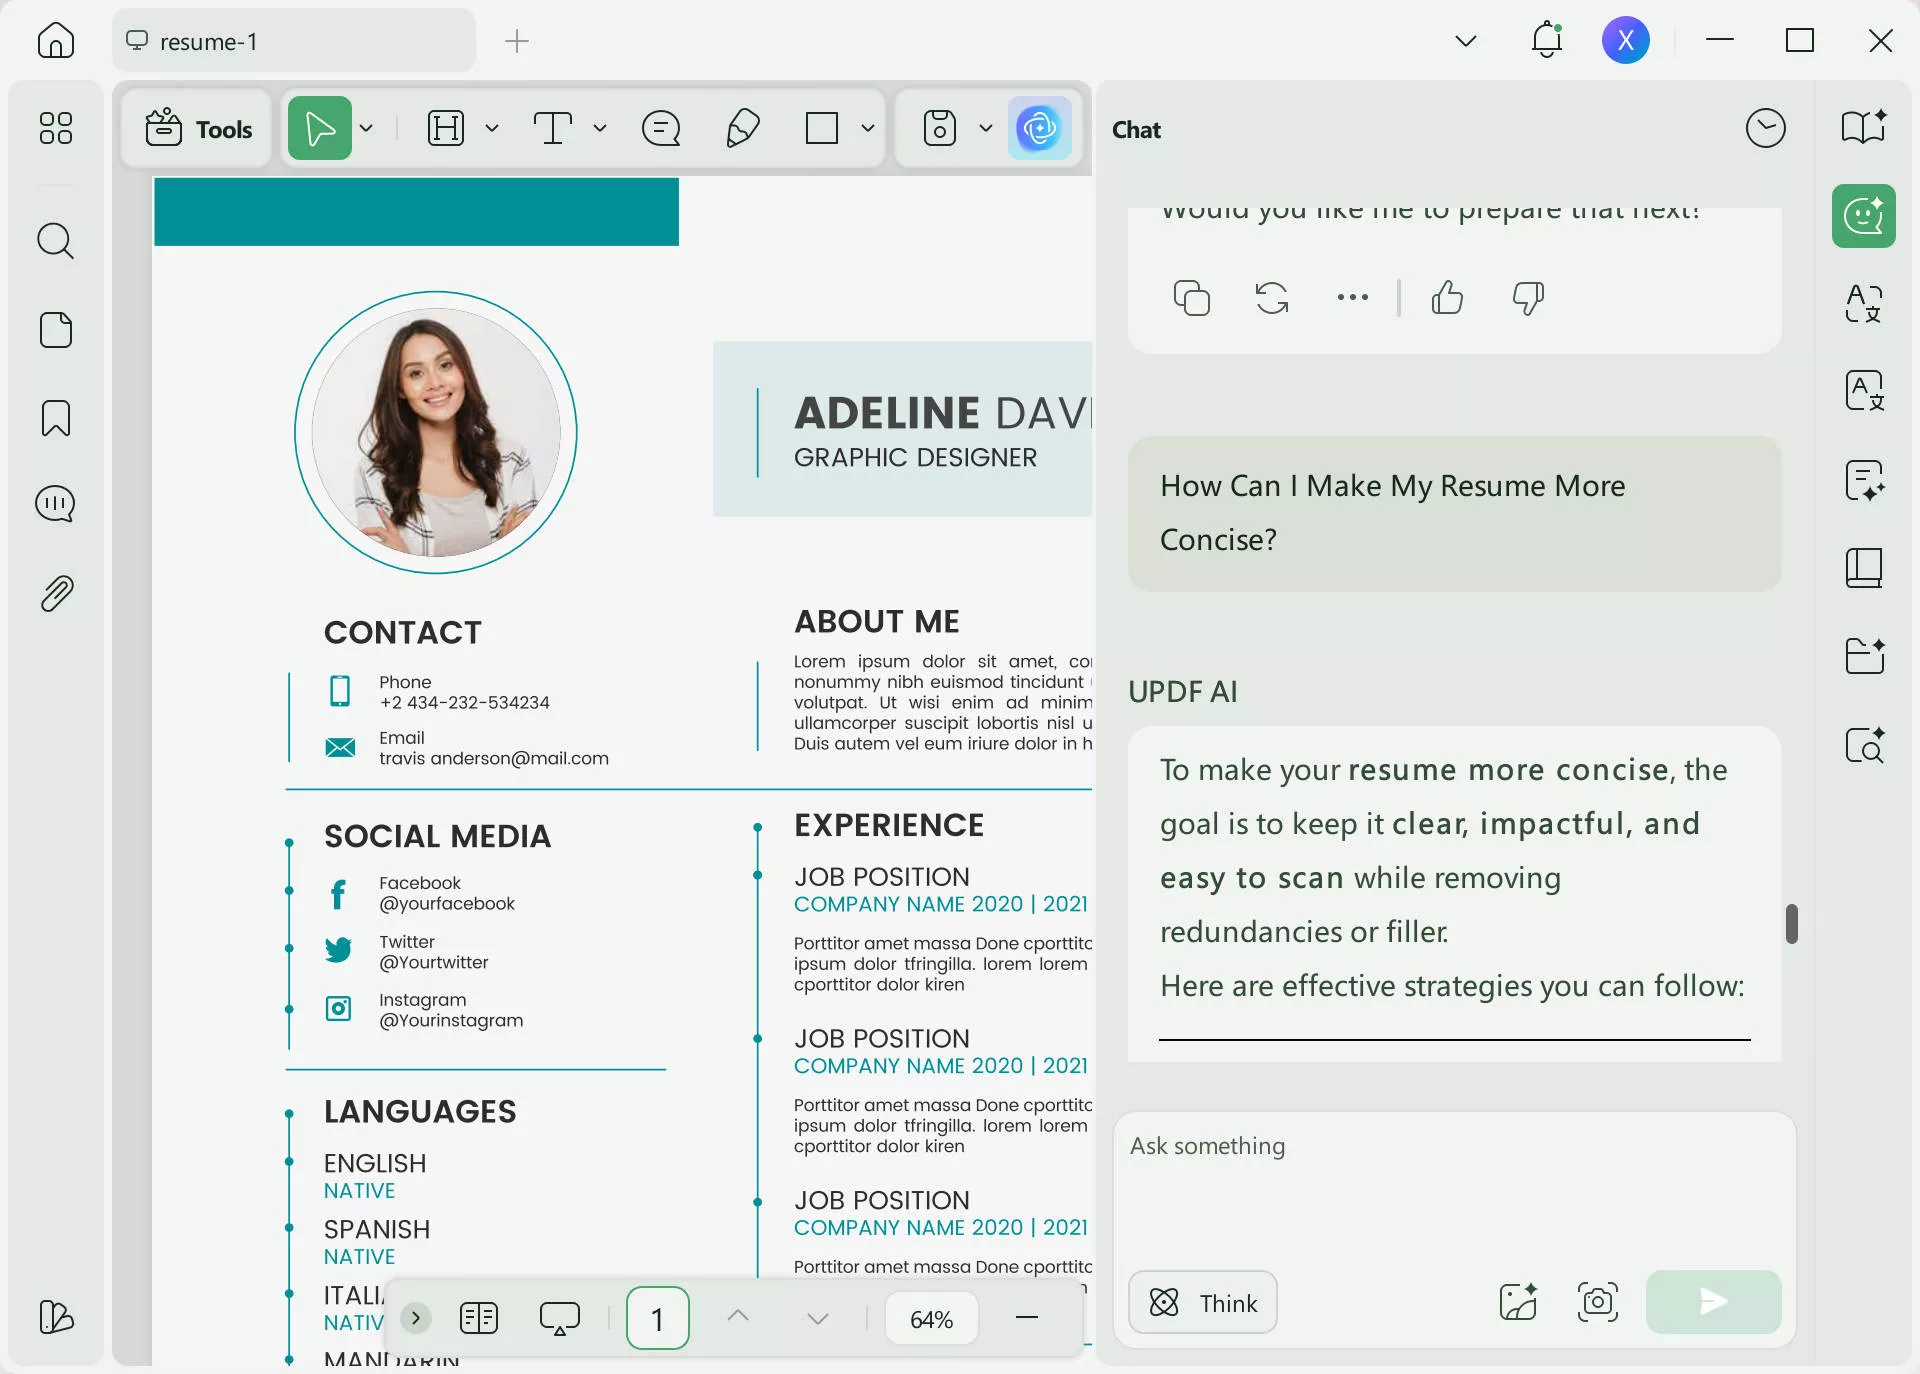Open the search icon in the left sidebar
This screenshot has width=1920, height=1374.
[55, 241]
